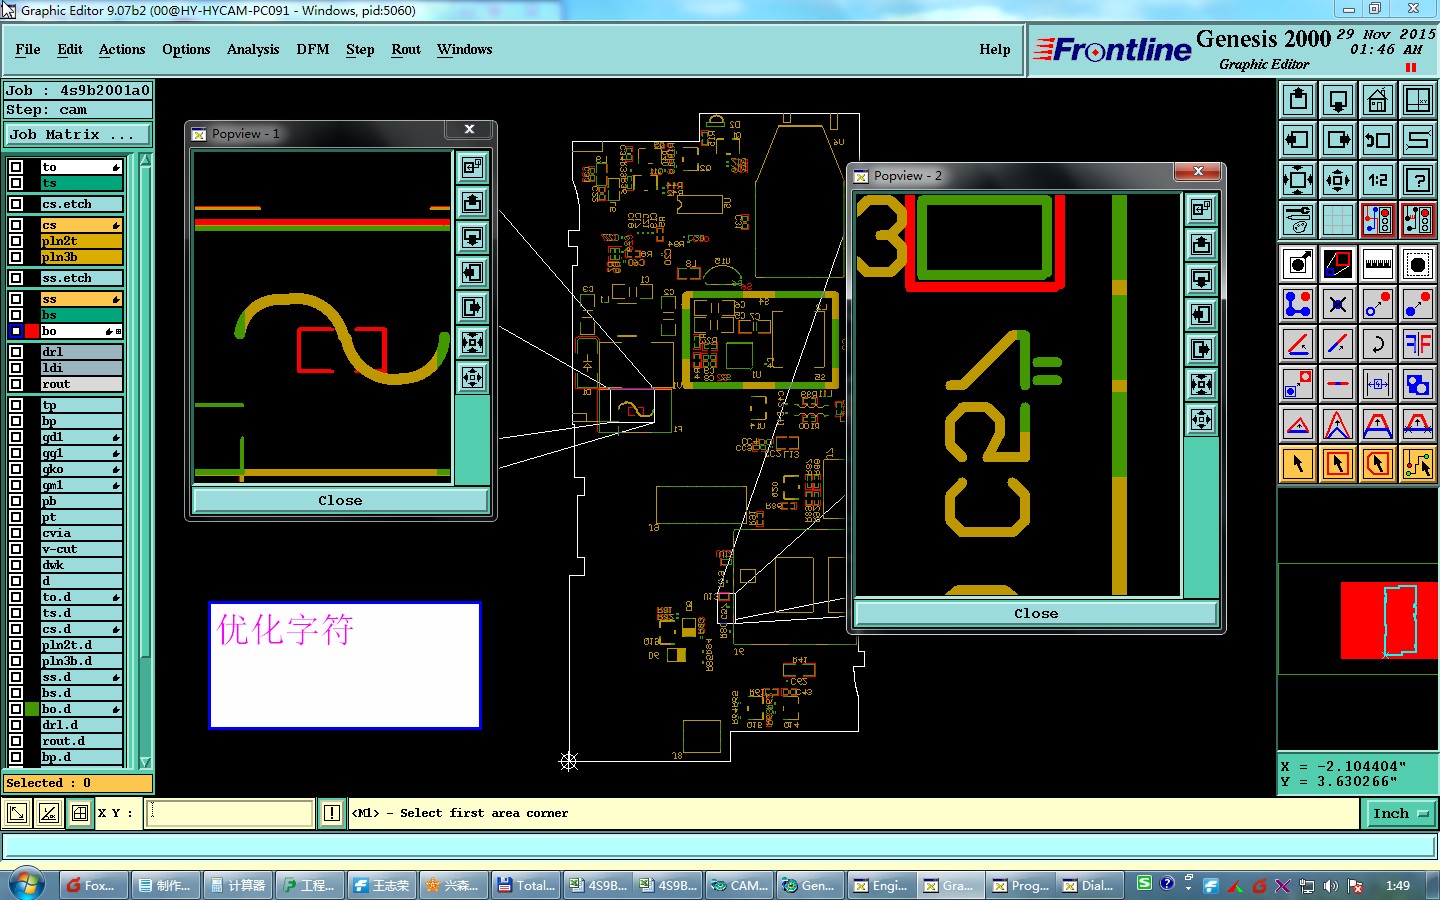The height and width of the screenshot is (900, 1440).
Task: Open the Inch units dropdown
Action: point(1399,813)
